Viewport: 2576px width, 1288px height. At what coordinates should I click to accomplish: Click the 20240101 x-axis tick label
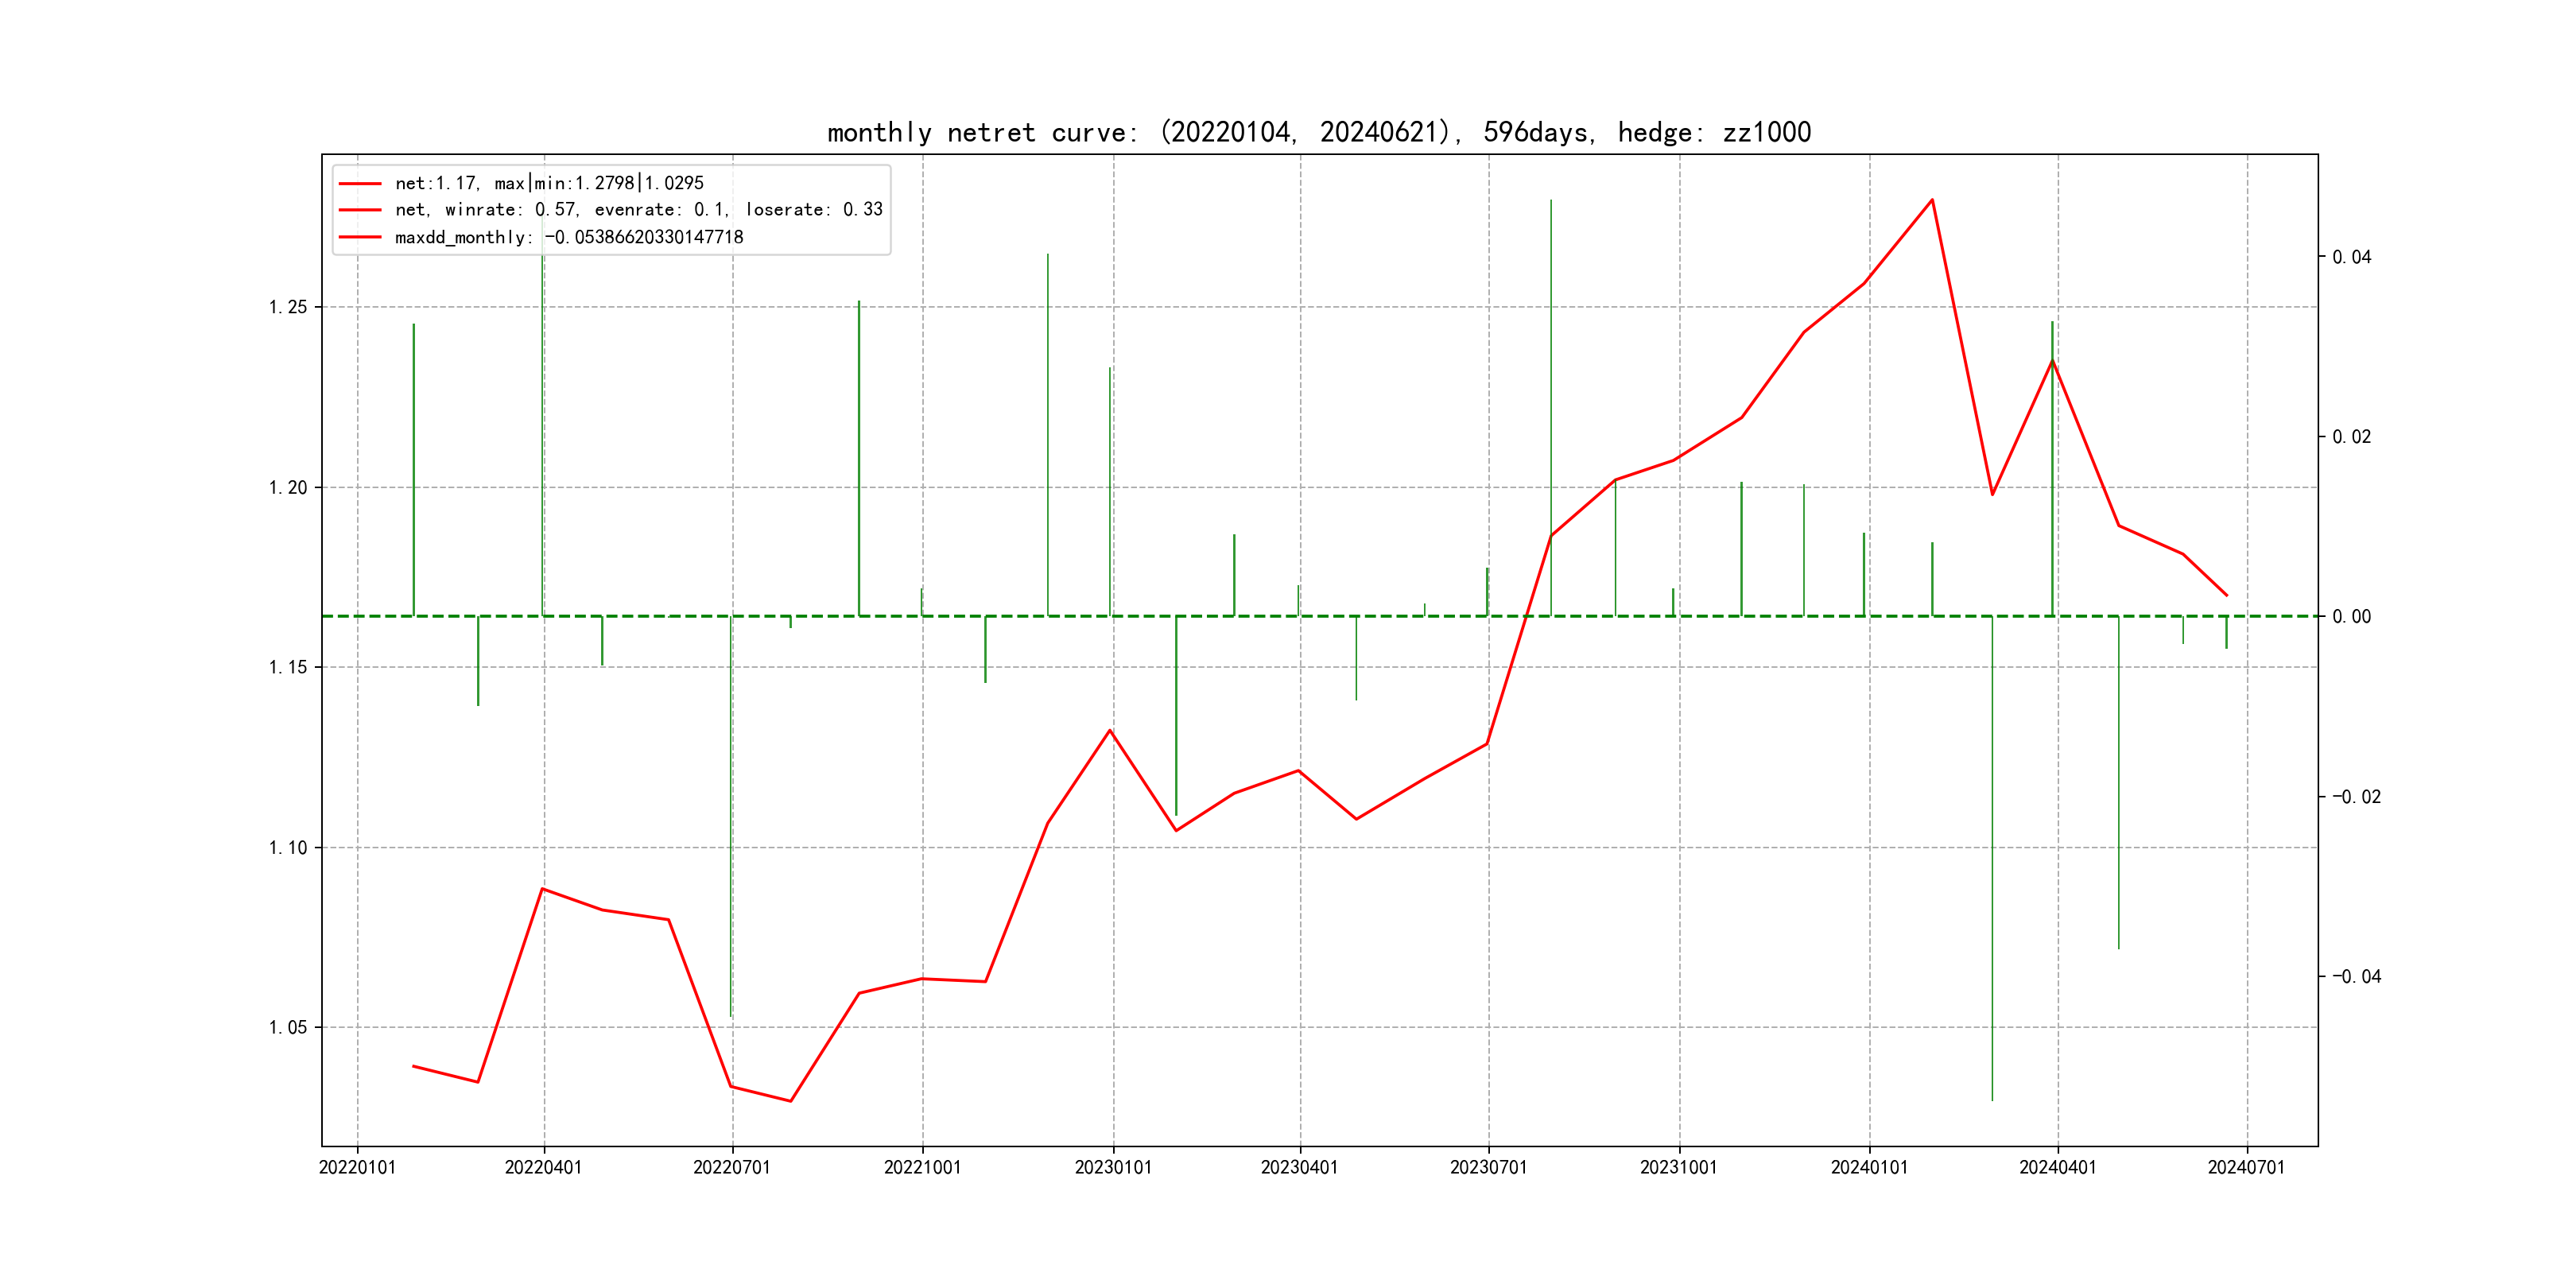click(1869, 1167)
